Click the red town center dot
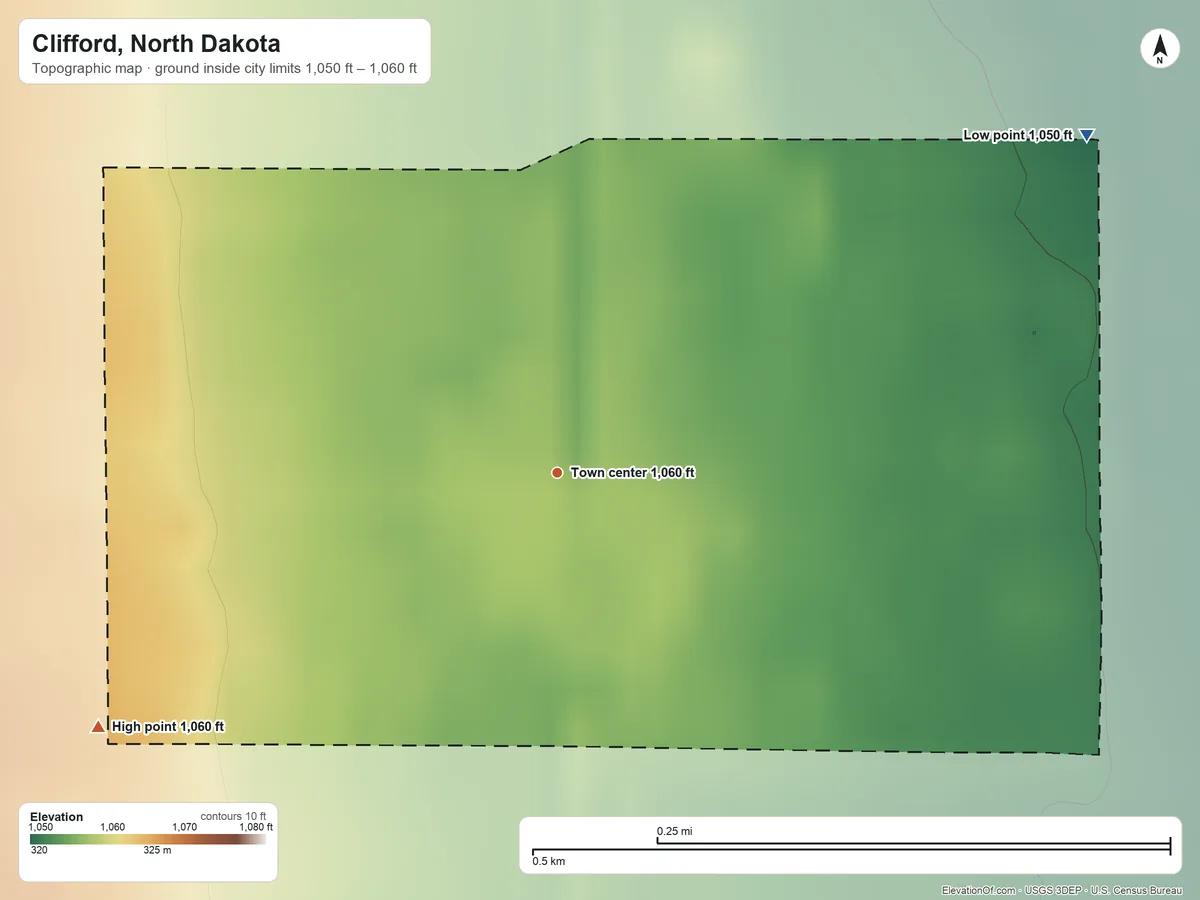Image resolution: width=1200 pixels, height=900 pixels. click(x=557, y=472)
